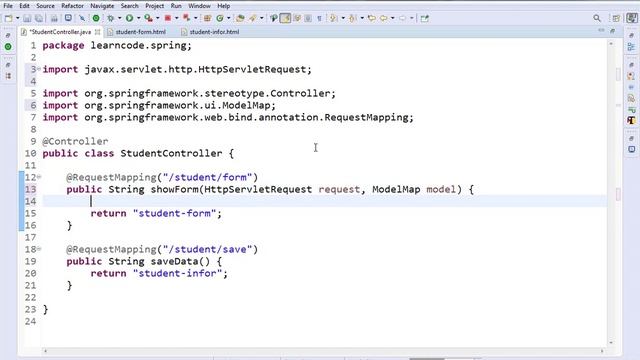Collapse saveData method fold at line 18
The image size is (640, 360).
tap(39, 248)
